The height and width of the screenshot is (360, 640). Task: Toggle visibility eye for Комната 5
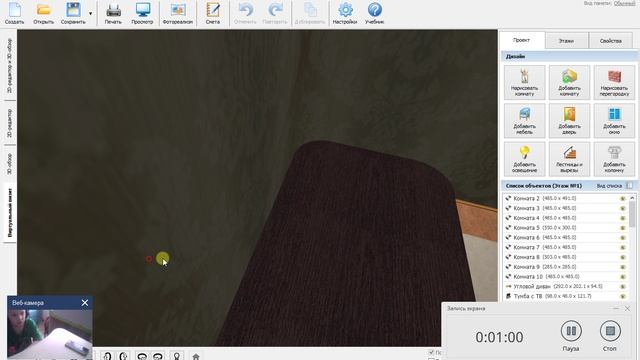tap(623, 228)
